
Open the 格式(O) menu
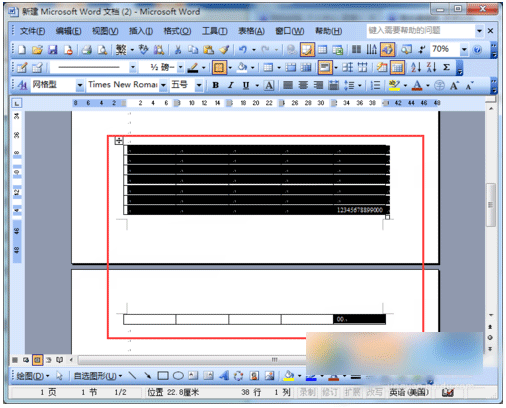[x=177, y=31]
